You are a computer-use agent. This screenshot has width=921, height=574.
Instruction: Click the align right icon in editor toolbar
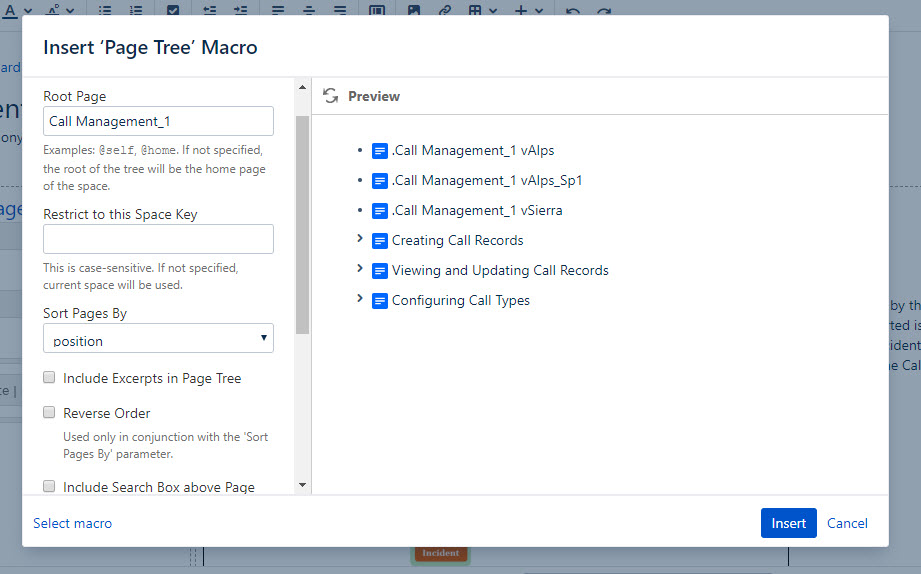pyautogui.click(x=340, y=11)
